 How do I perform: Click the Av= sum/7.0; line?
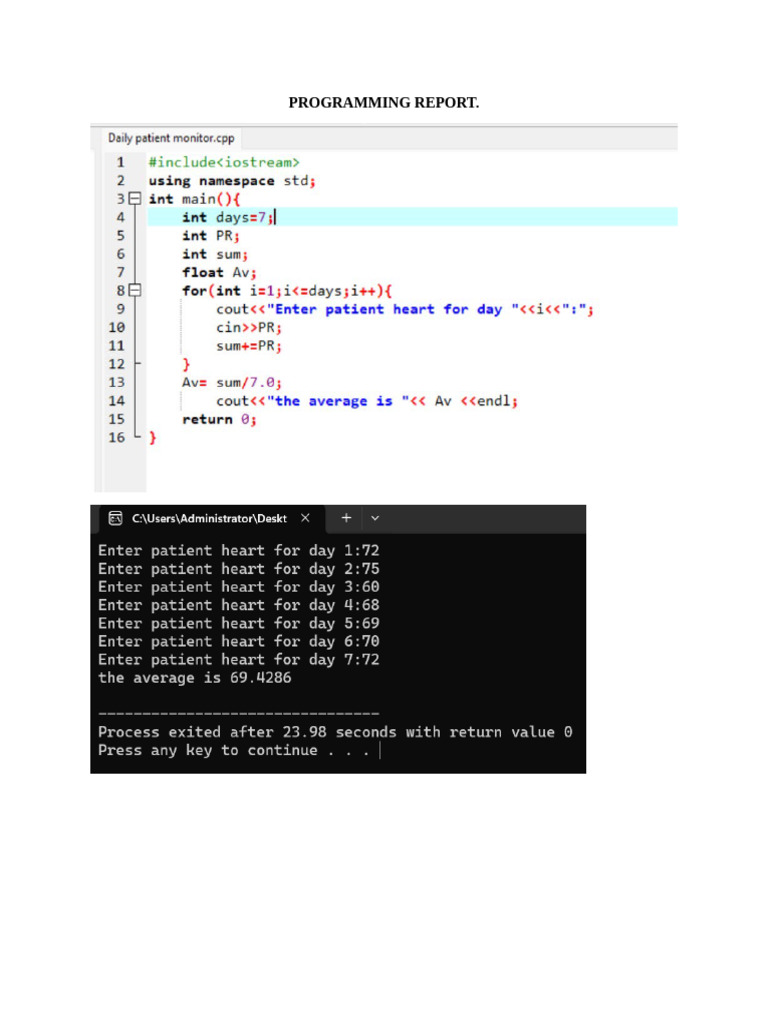pos(232,382)
